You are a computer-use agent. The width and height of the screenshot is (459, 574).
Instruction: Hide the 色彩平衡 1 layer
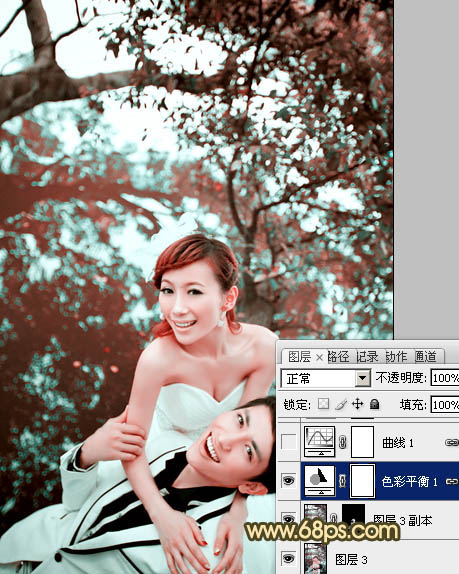(x=288, y=480)
